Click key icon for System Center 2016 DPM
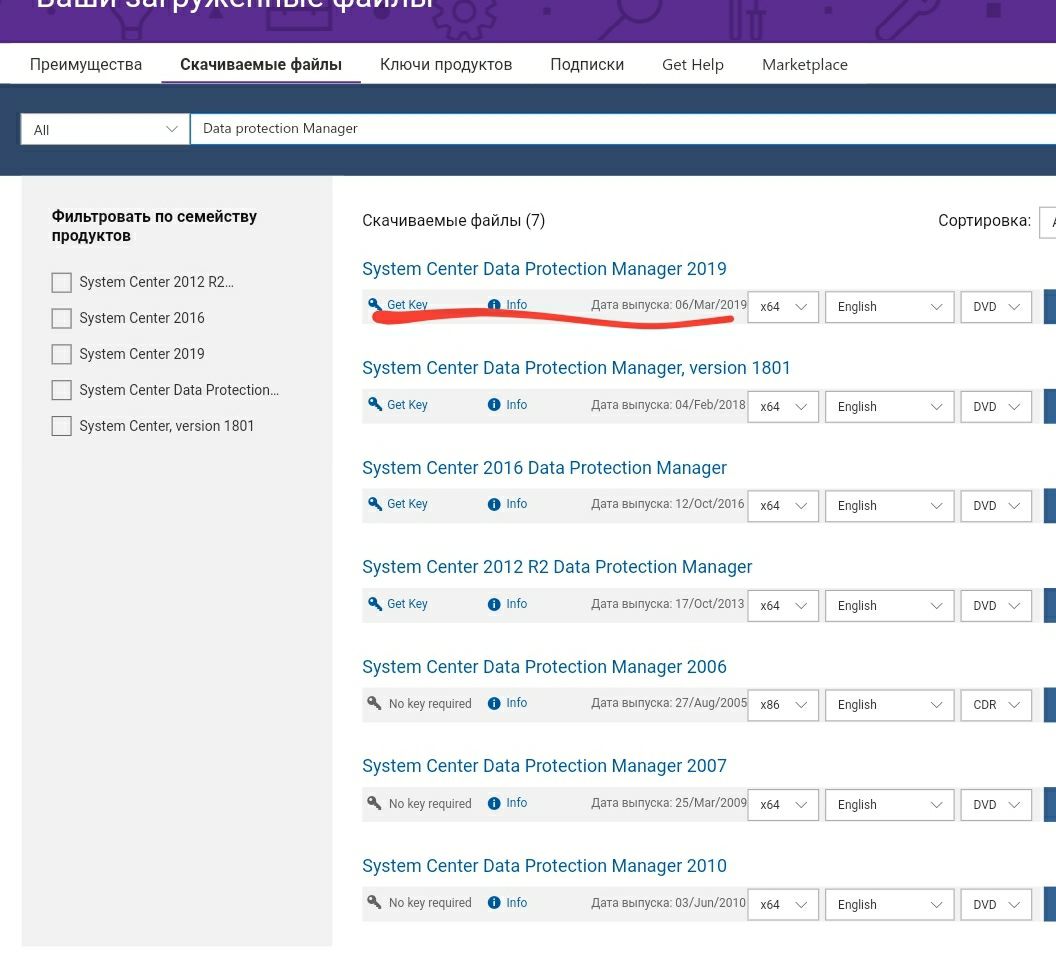This screenshot has width=1056, height=961. point(375,503)
